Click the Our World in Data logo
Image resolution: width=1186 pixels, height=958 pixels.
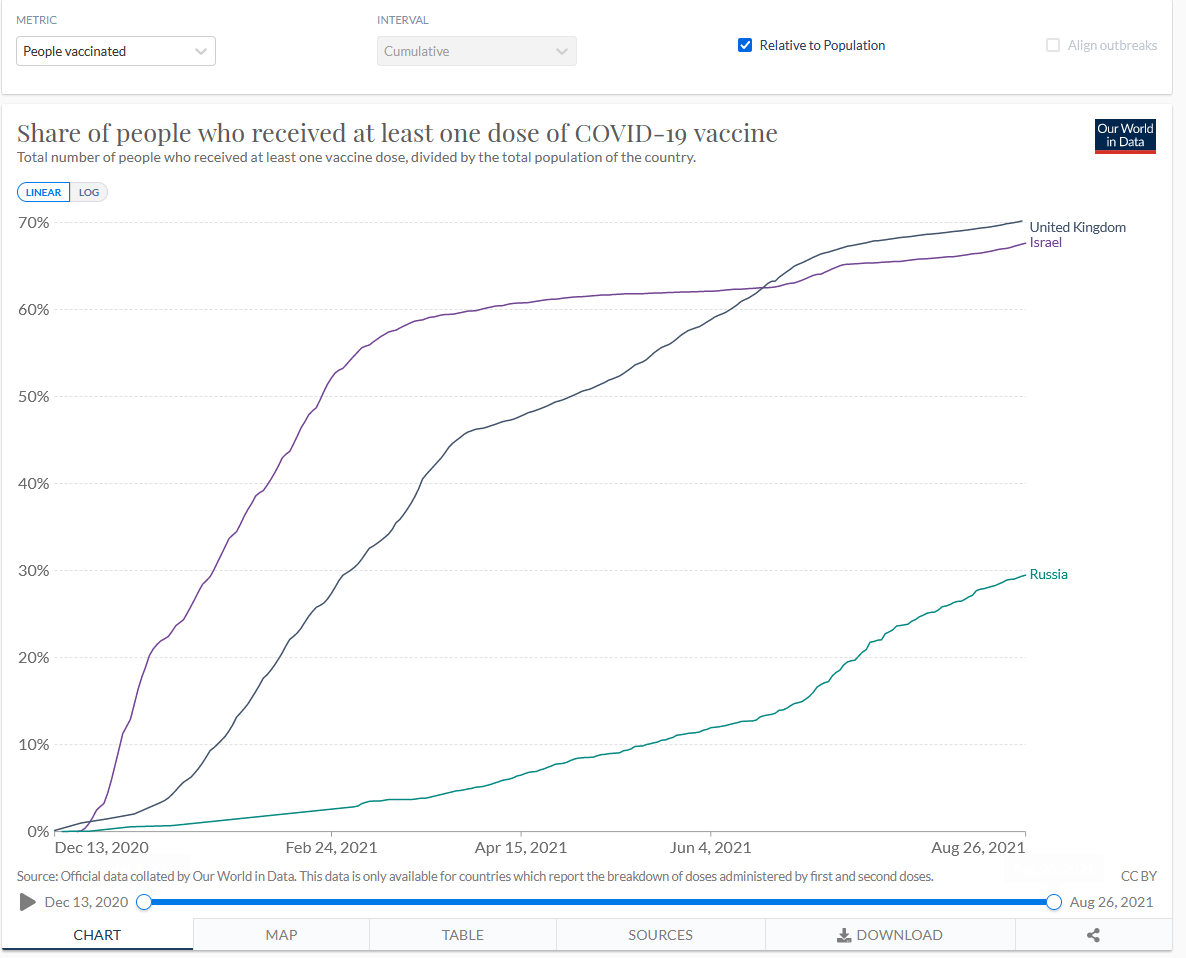click(x=1125, y=136)
